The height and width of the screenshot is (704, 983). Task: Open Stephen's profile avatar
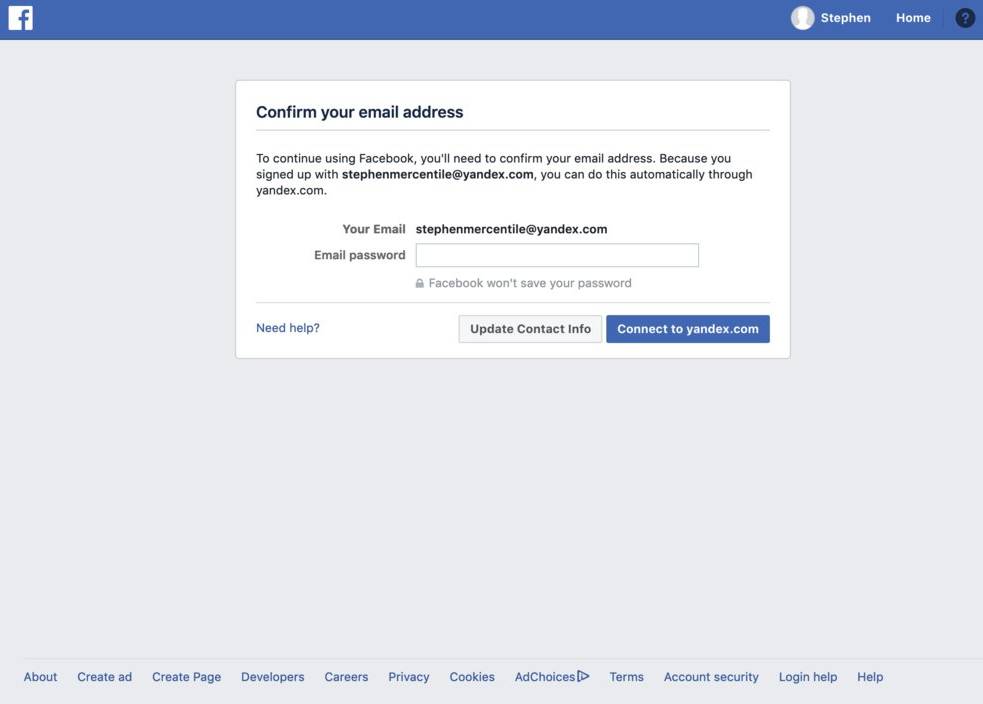802,18
